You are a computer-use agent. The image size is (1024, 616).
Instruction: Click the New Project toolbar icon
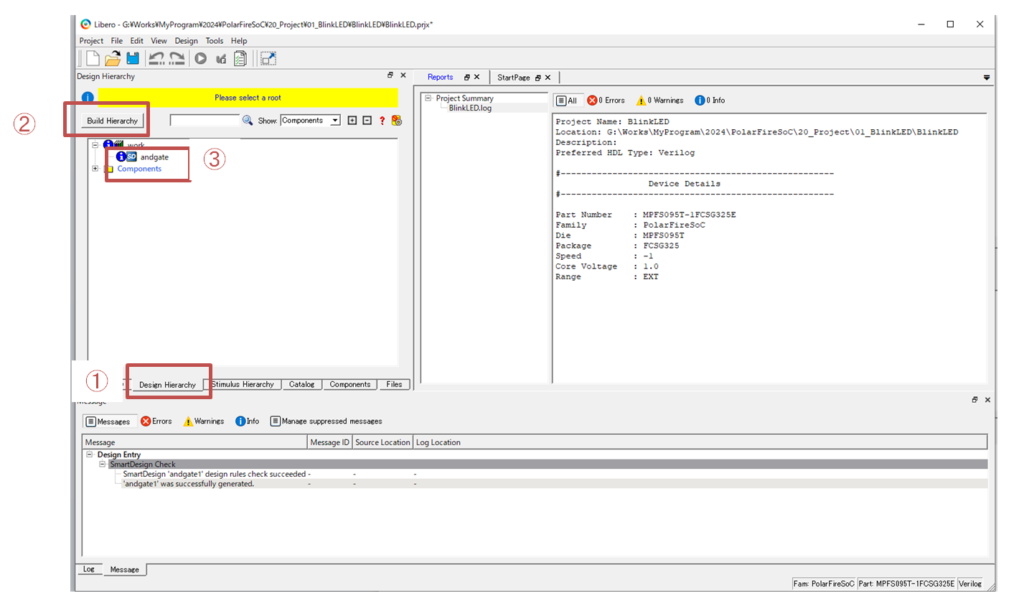(92, 59)
